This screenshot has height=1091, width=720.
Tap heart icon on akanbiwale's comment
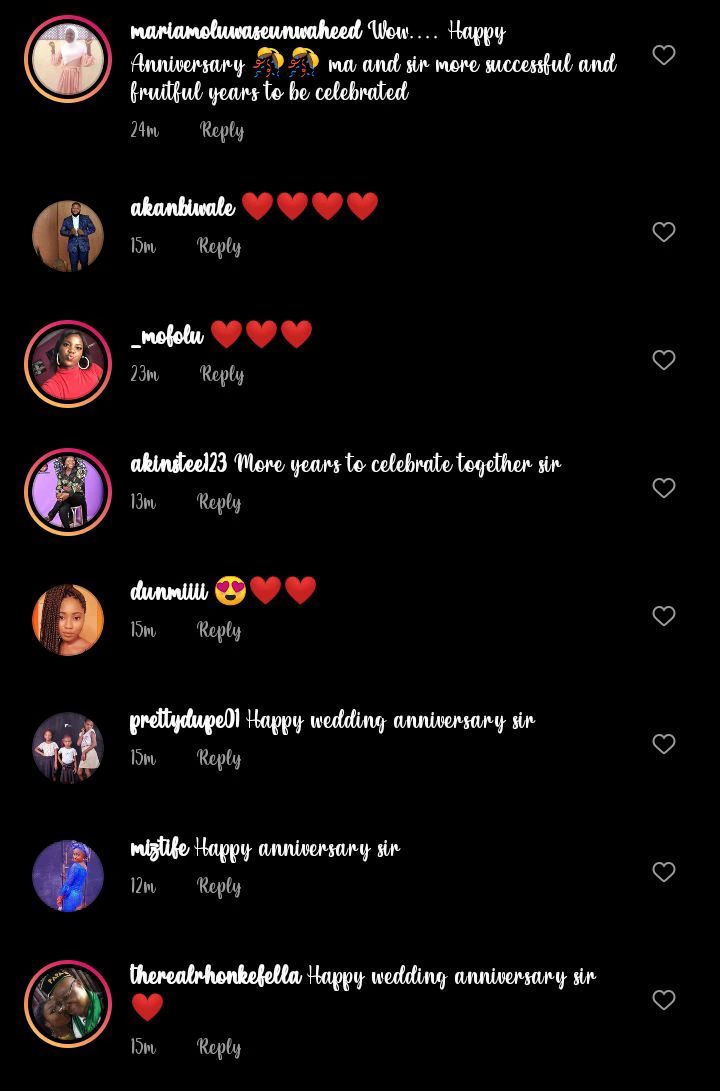[664, 231]
